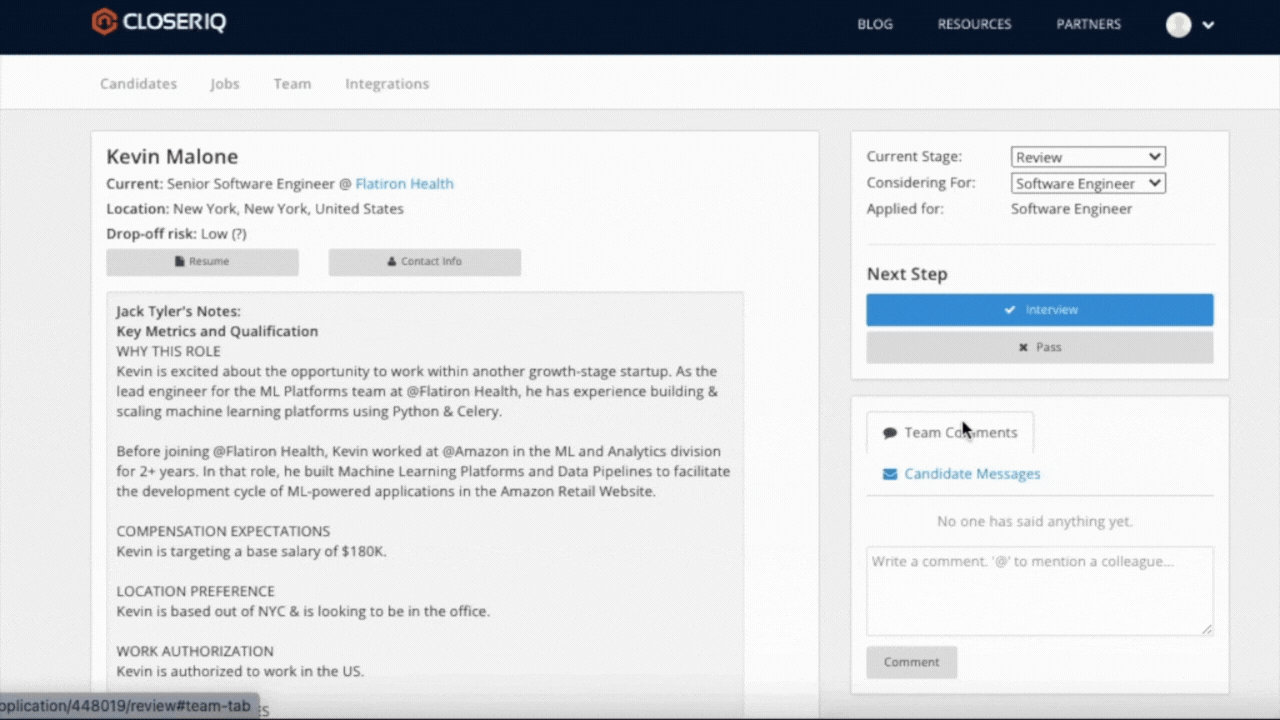
Task: Show candidate Contact Info
Action: pyautogui.click(x=424, y=261)
